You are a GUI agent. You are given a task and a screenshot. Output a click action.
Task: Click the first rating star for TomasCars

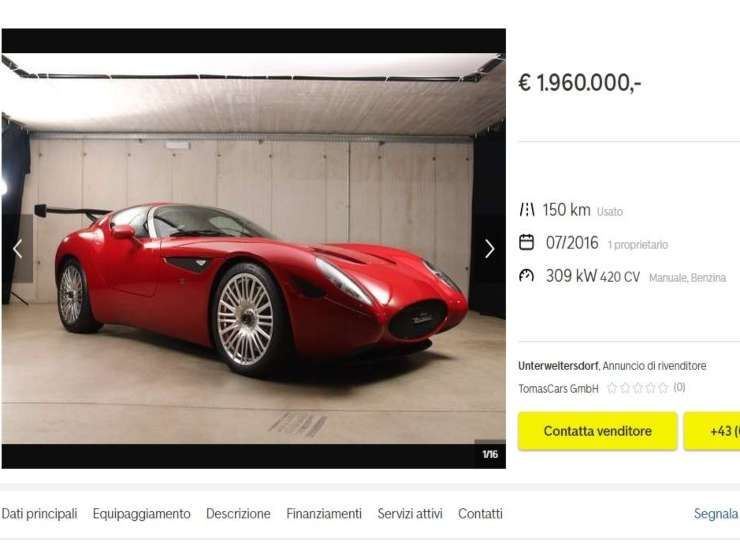[x=612, y=388]
